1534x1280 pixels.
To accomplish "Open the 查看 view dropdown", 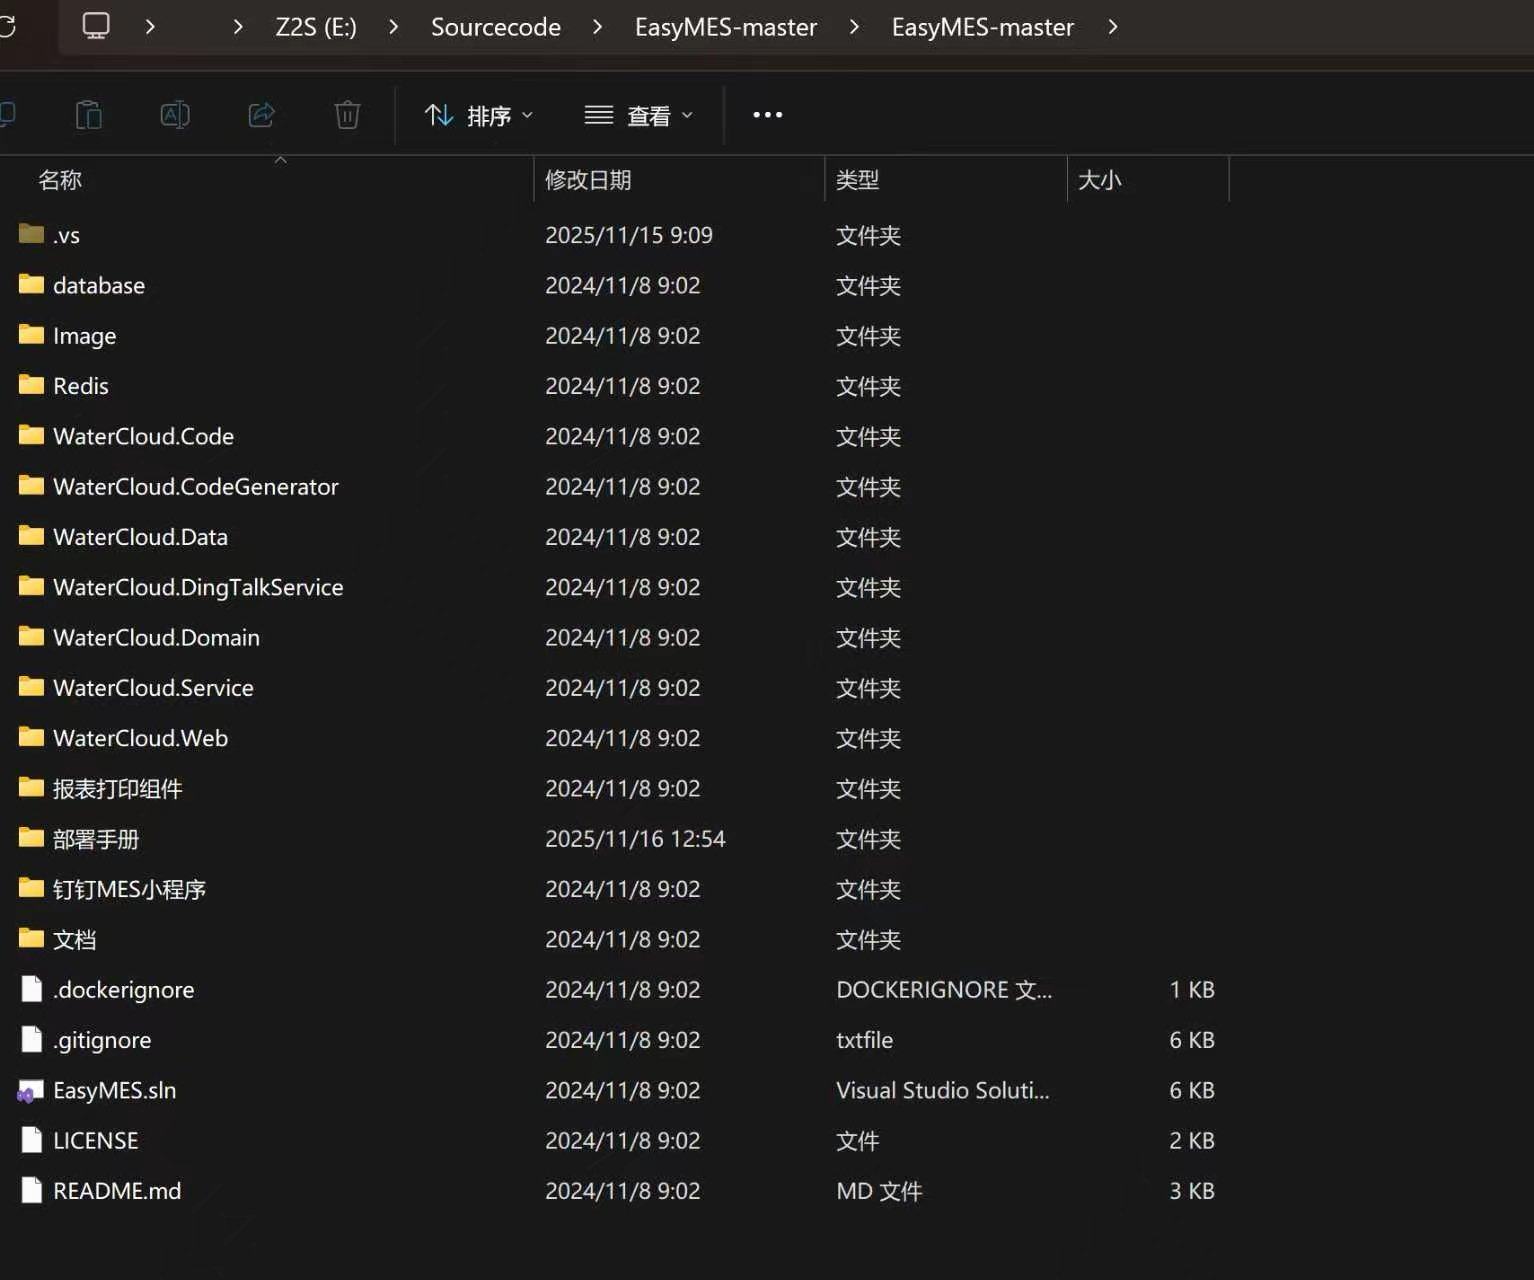I will 639,116.
